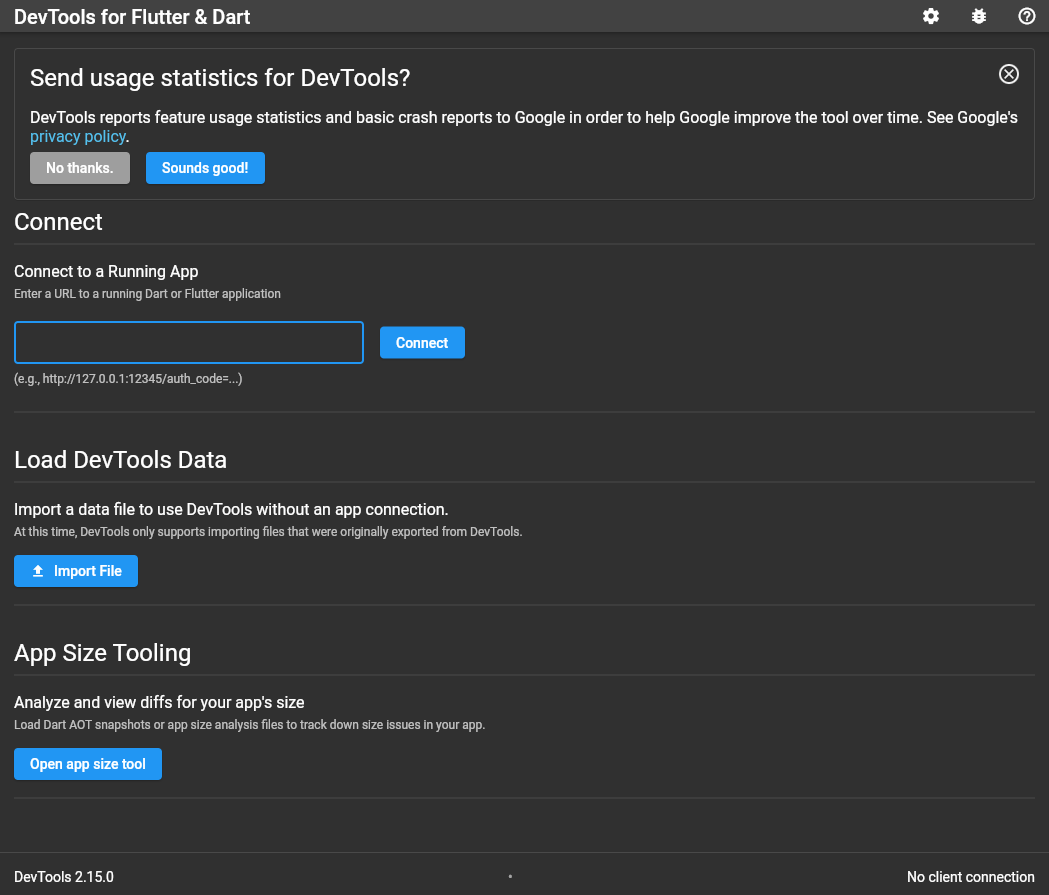Select the DevTools 2.15.0 version text

tap(64, 876)
